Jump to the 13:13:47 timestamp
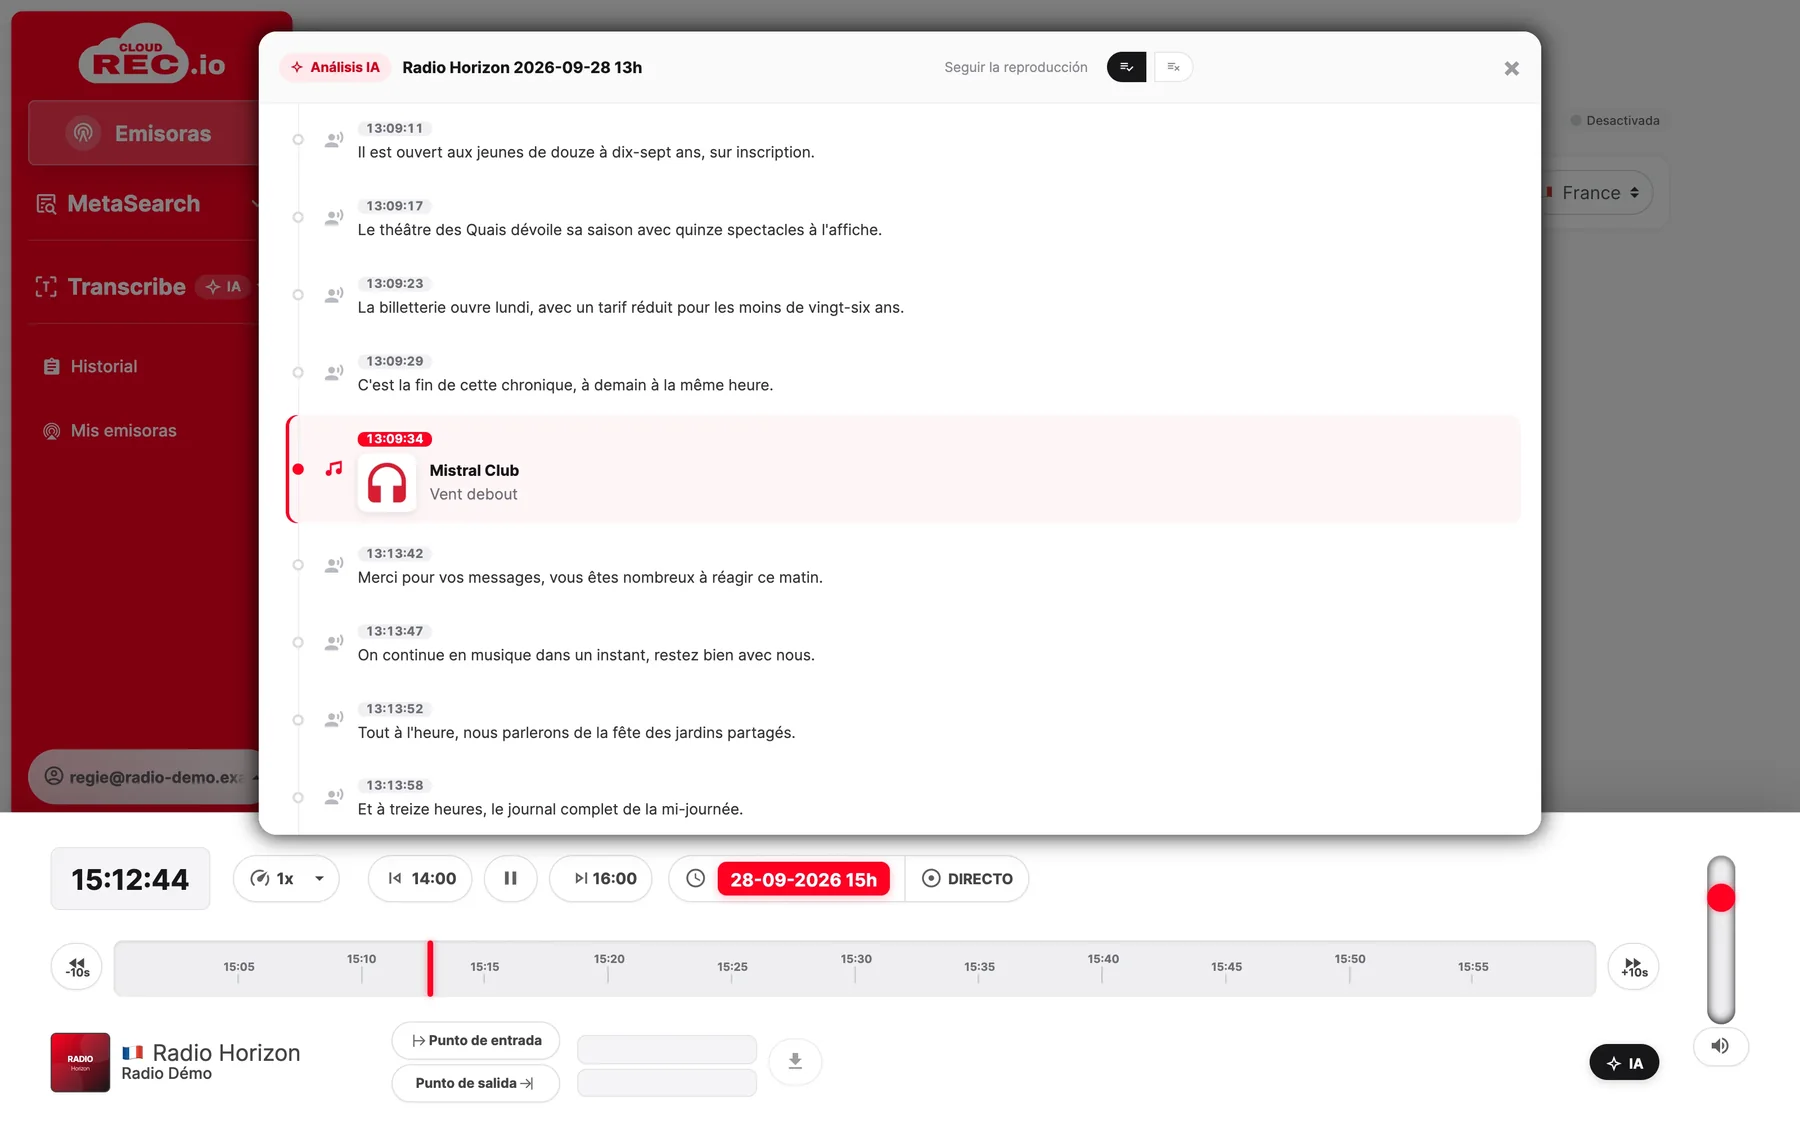The width and height of the screenshot is (1800, 1125). click(x=395, y=631)
